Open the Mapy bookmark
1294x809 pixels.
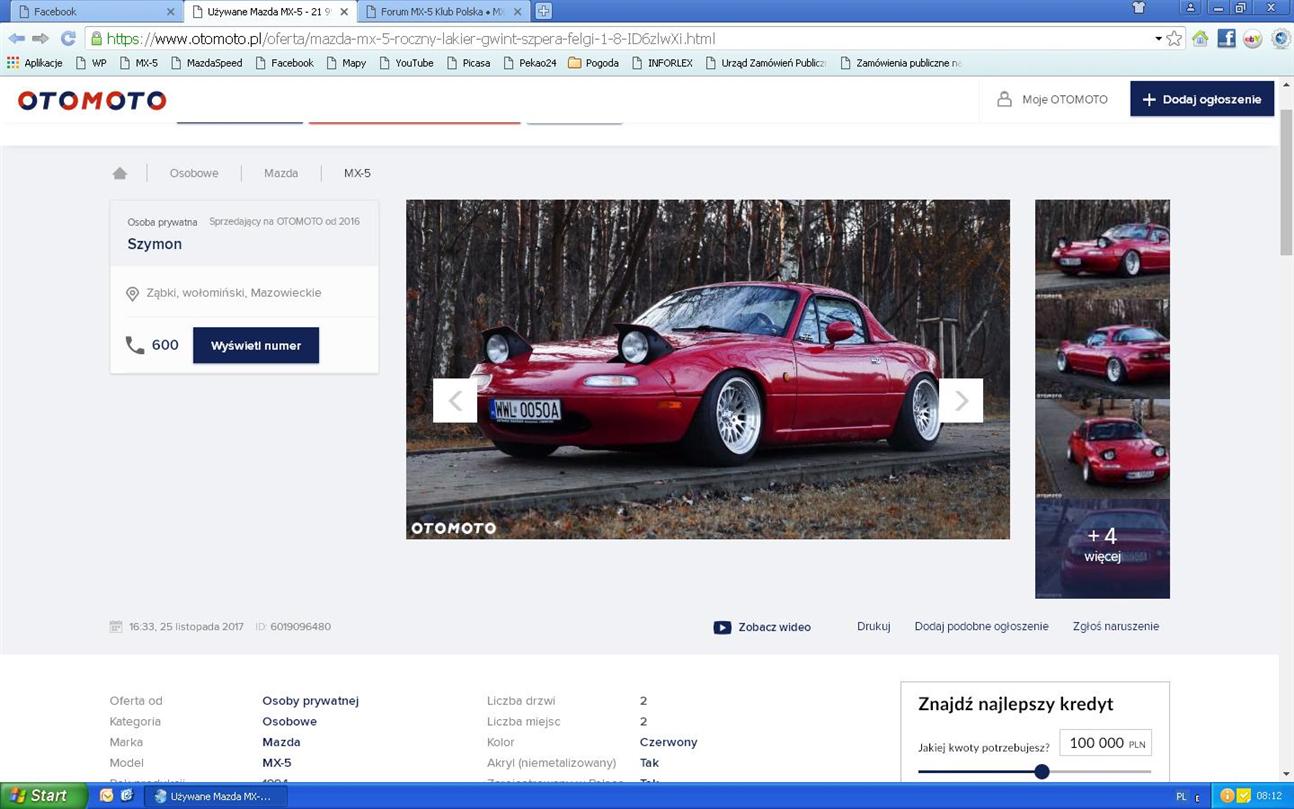coord(346,63)
